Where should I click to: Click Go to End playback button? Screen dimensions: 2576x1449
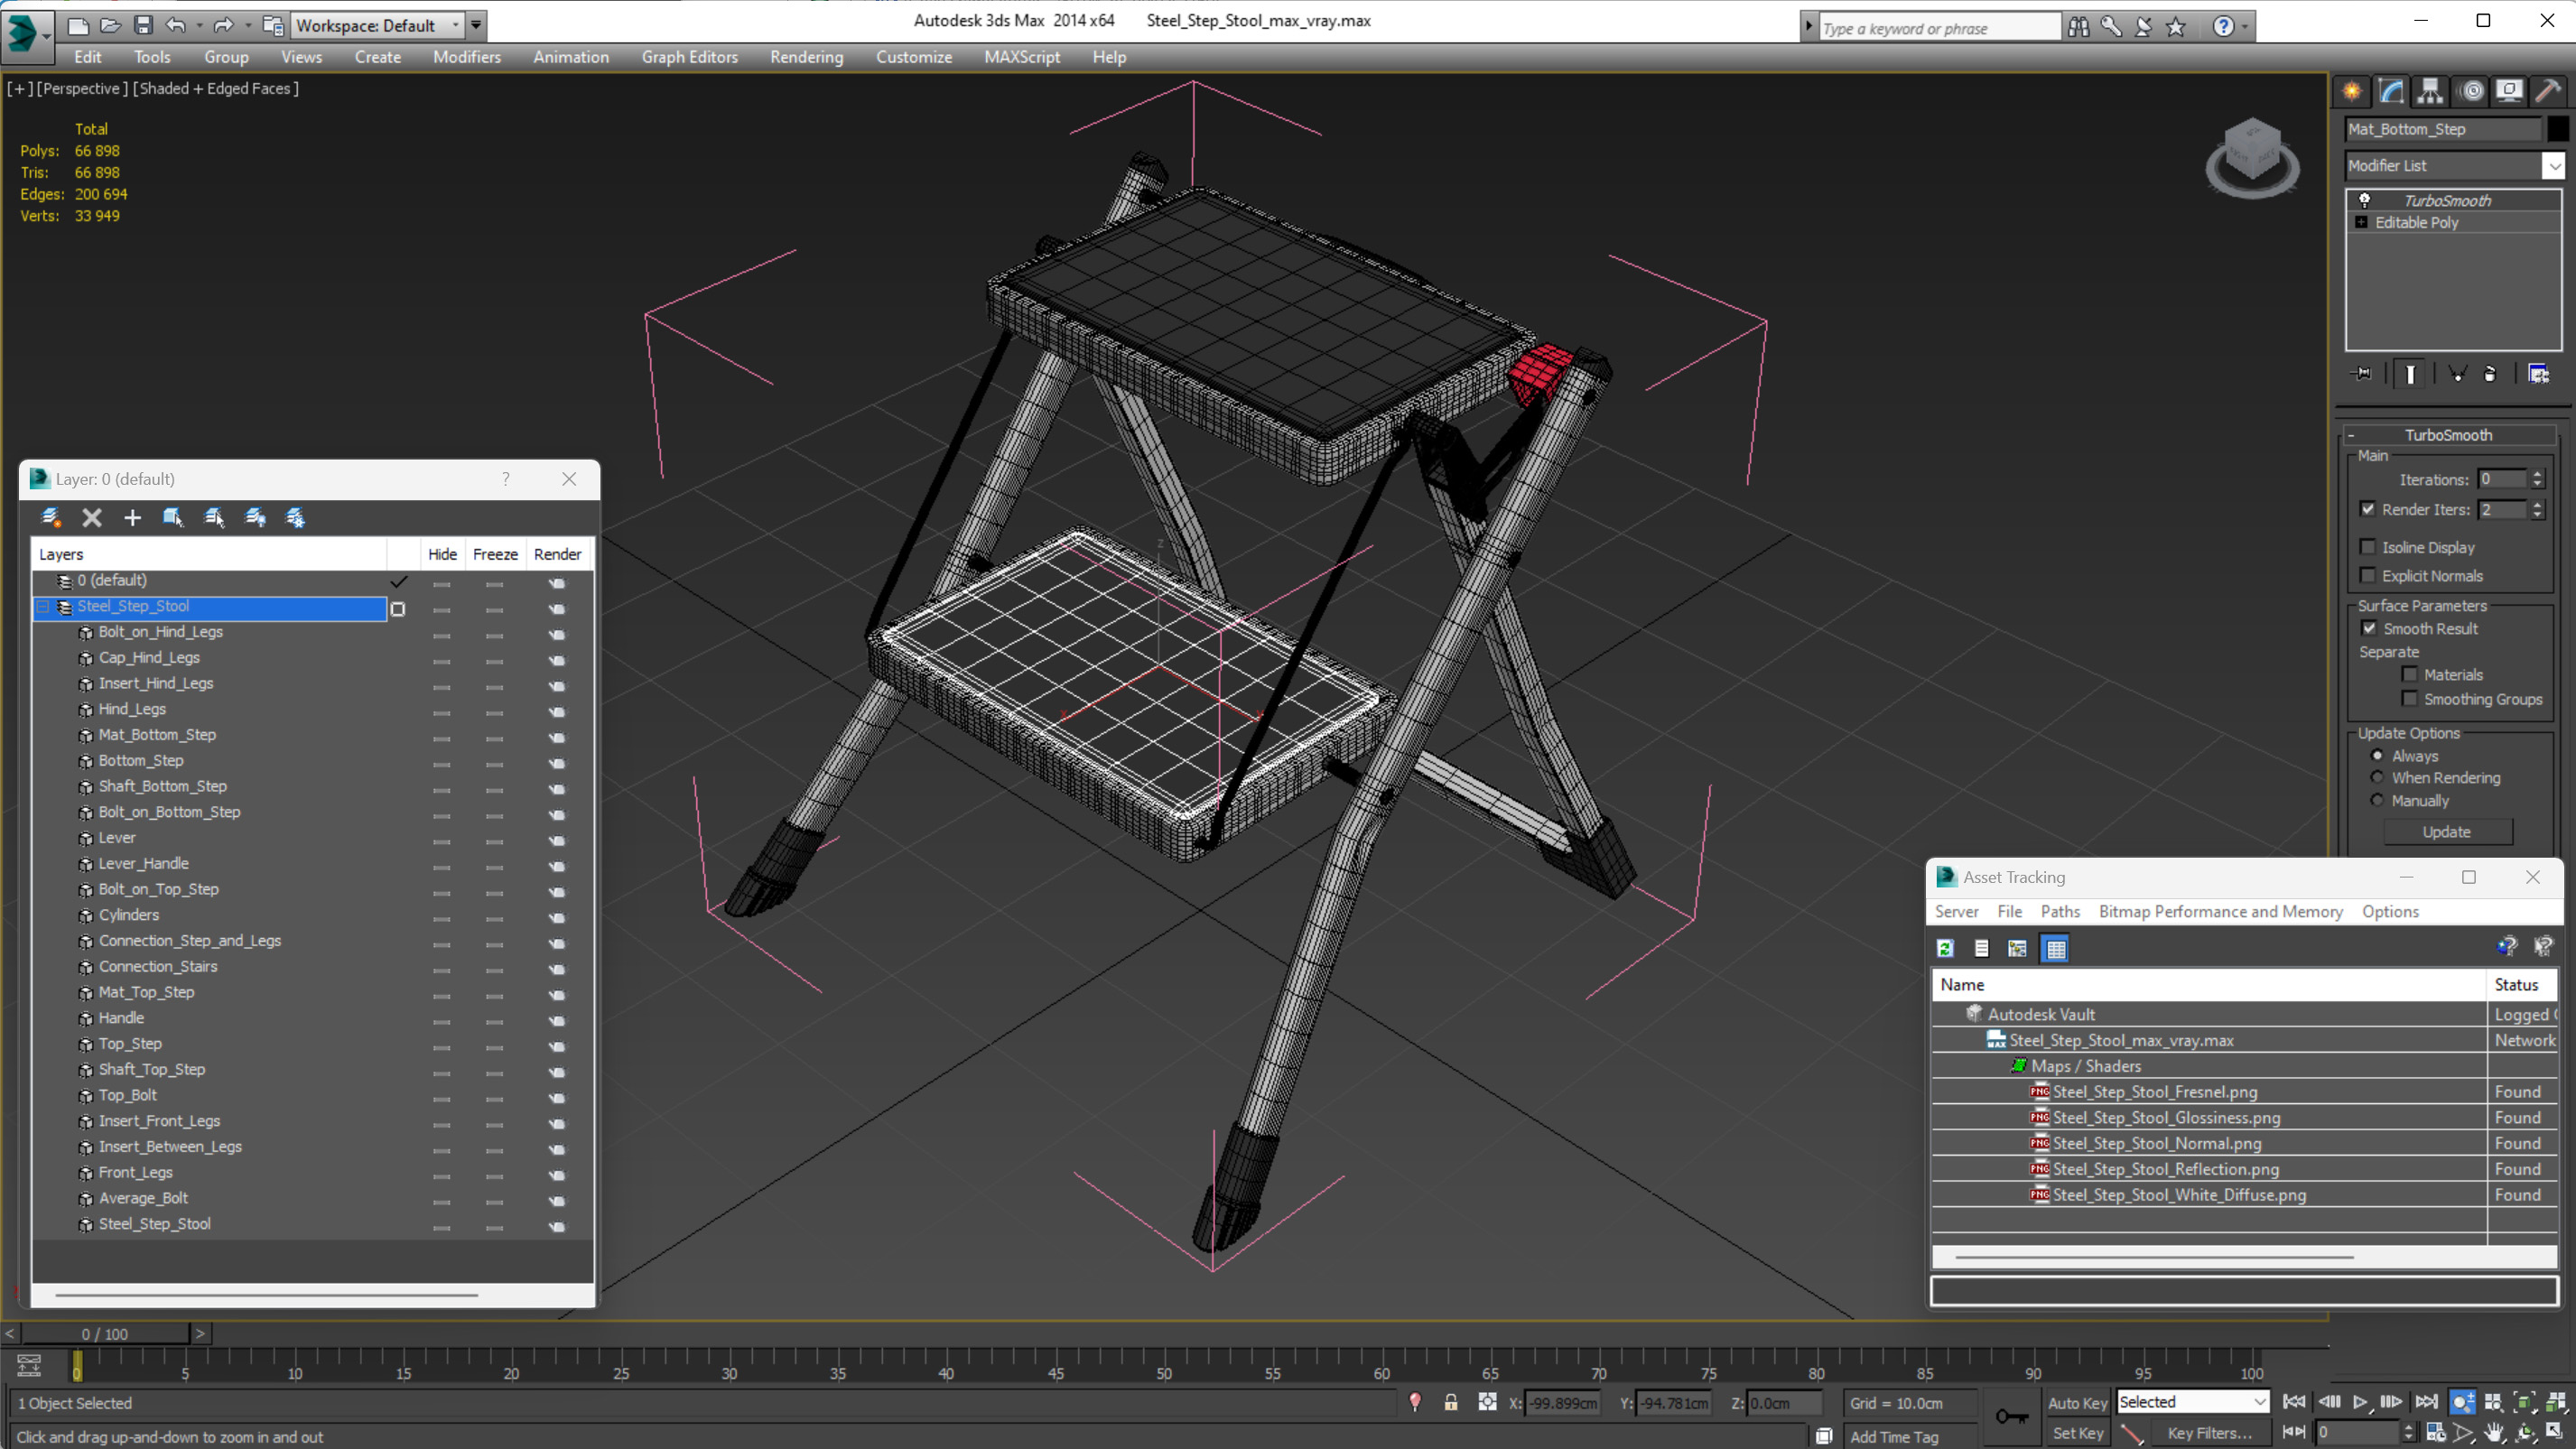pos(2426,1402)
